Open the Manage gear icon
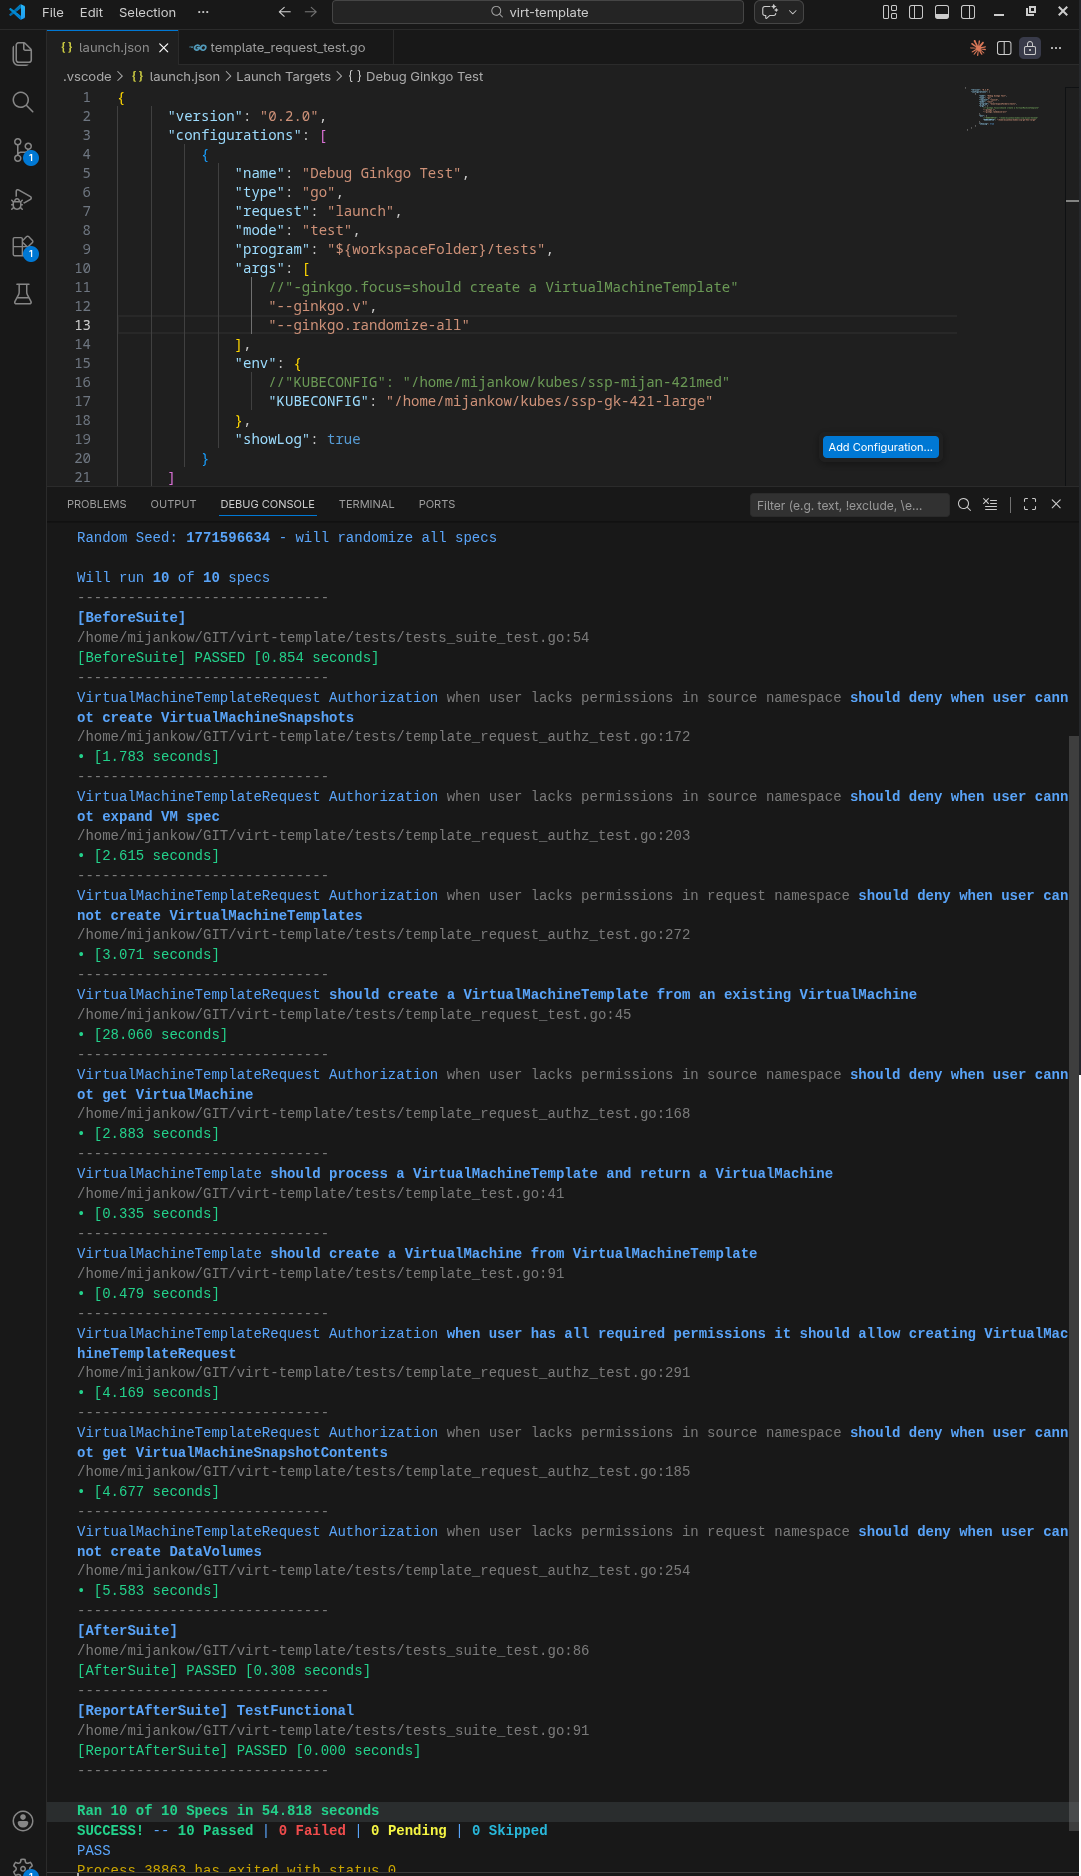The width and height of the screenshot is (1081, 1876). click(22, 1866)
